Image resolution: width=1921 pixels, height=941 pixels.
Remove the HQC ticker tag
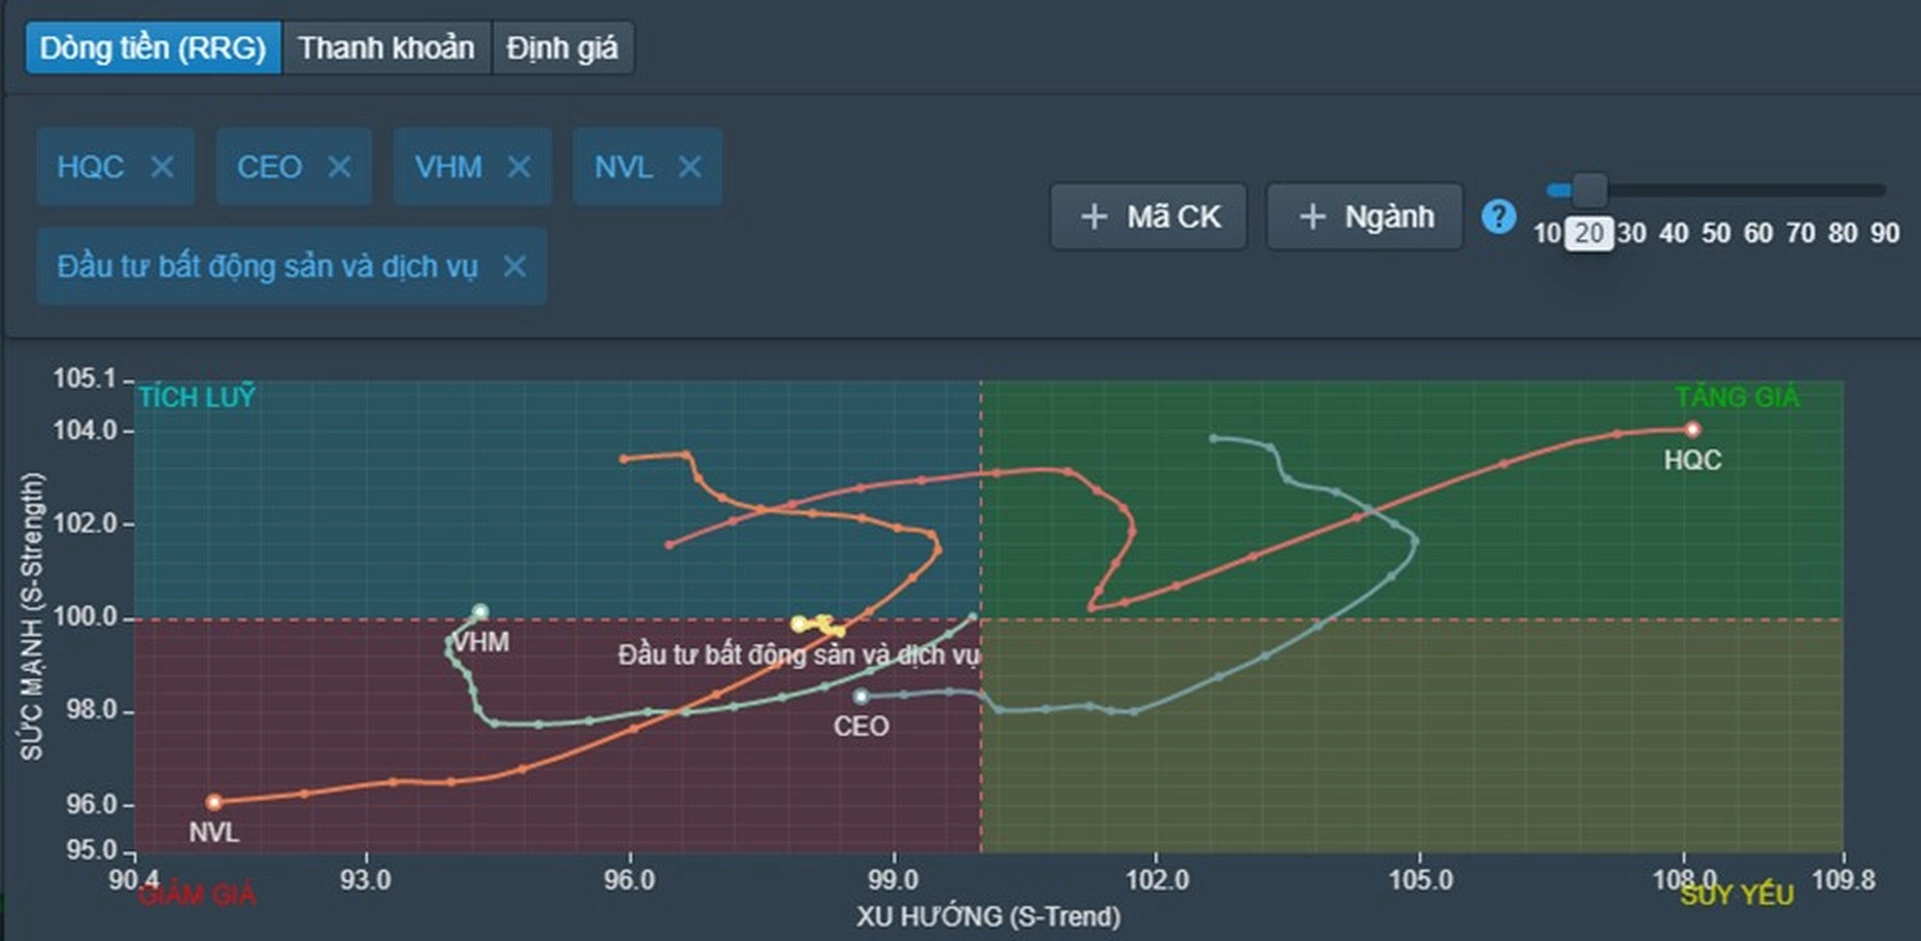162,167
